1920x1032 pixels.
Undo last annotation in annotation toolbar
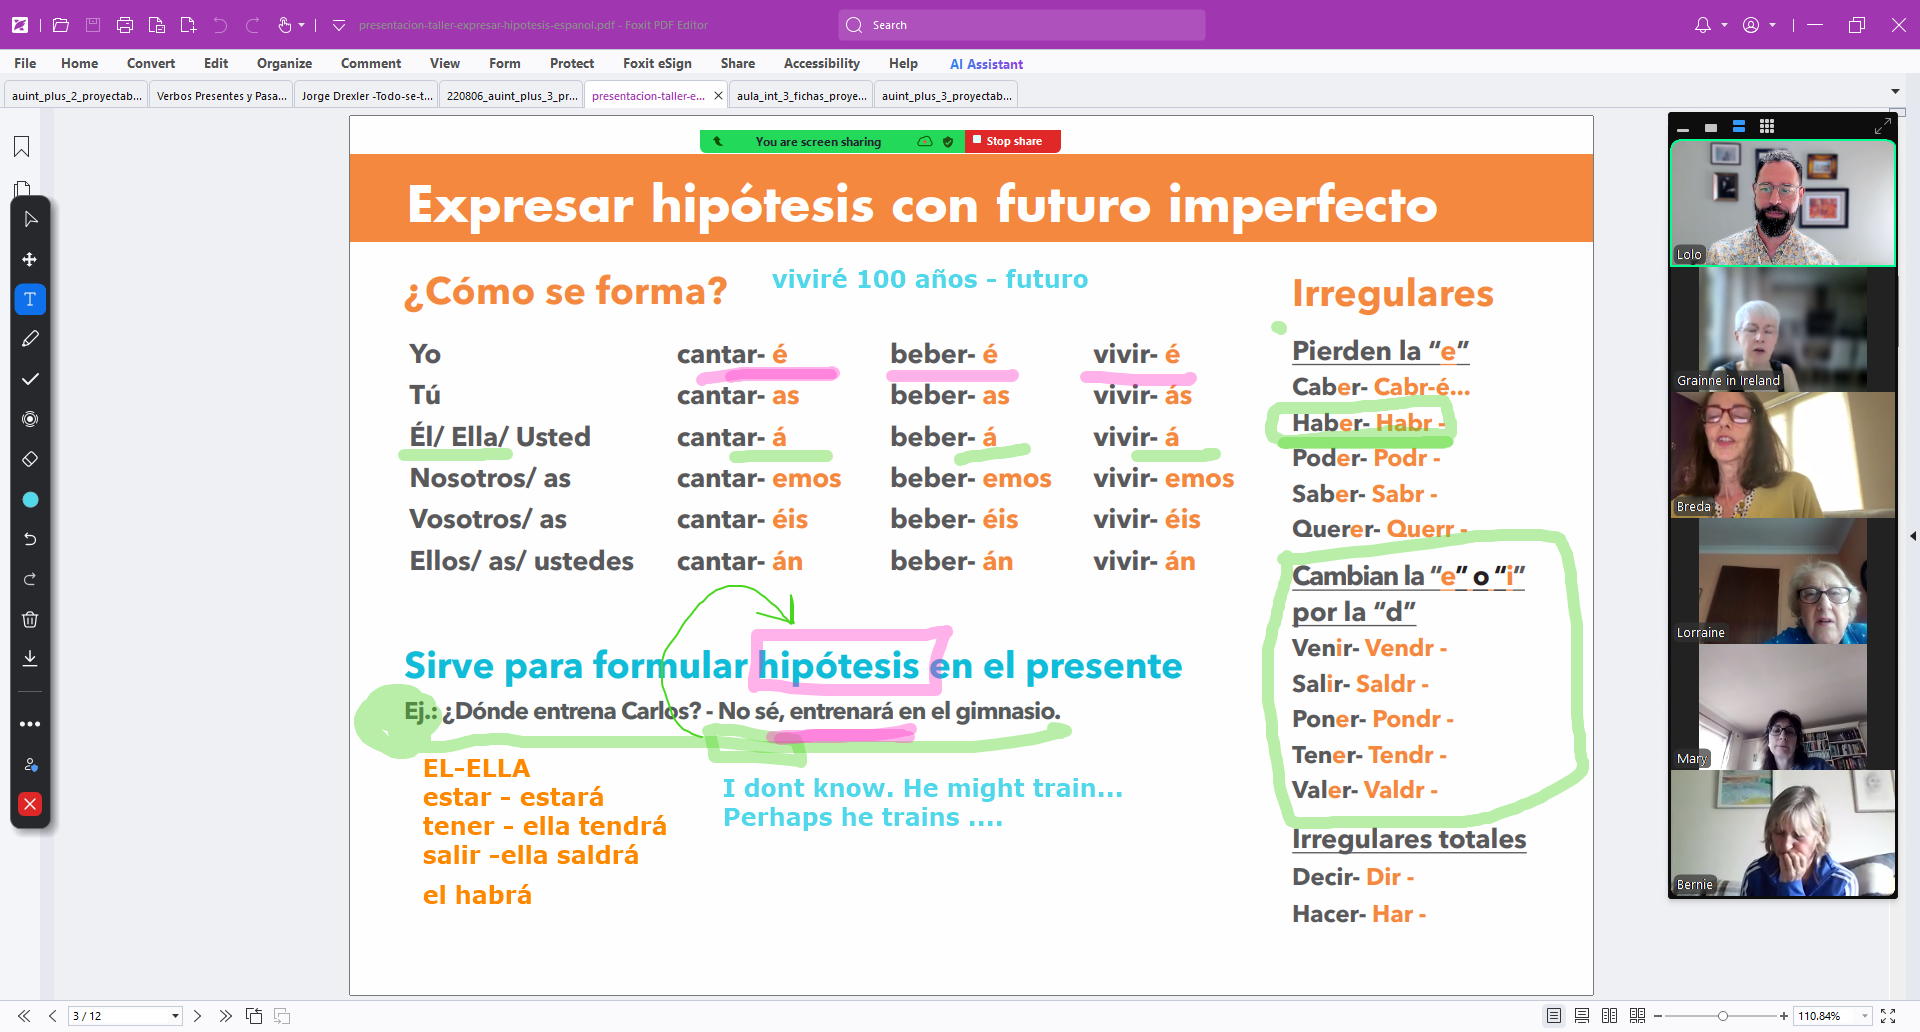coord(30,539)
